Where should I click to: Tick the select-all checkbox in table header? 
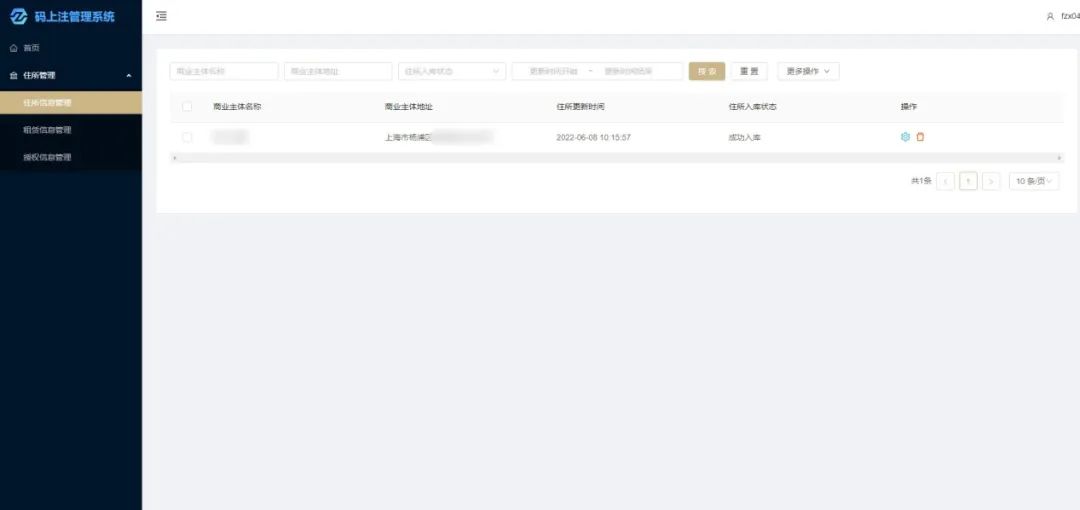point(187,106)
